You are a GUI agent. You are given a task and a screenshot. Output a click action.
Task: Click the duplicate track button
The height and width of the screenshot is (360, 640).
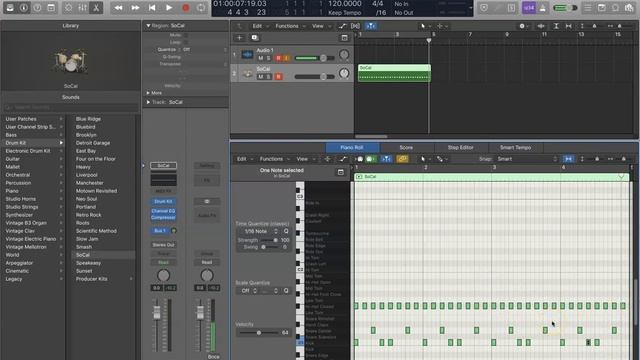[x=255, y=38]
